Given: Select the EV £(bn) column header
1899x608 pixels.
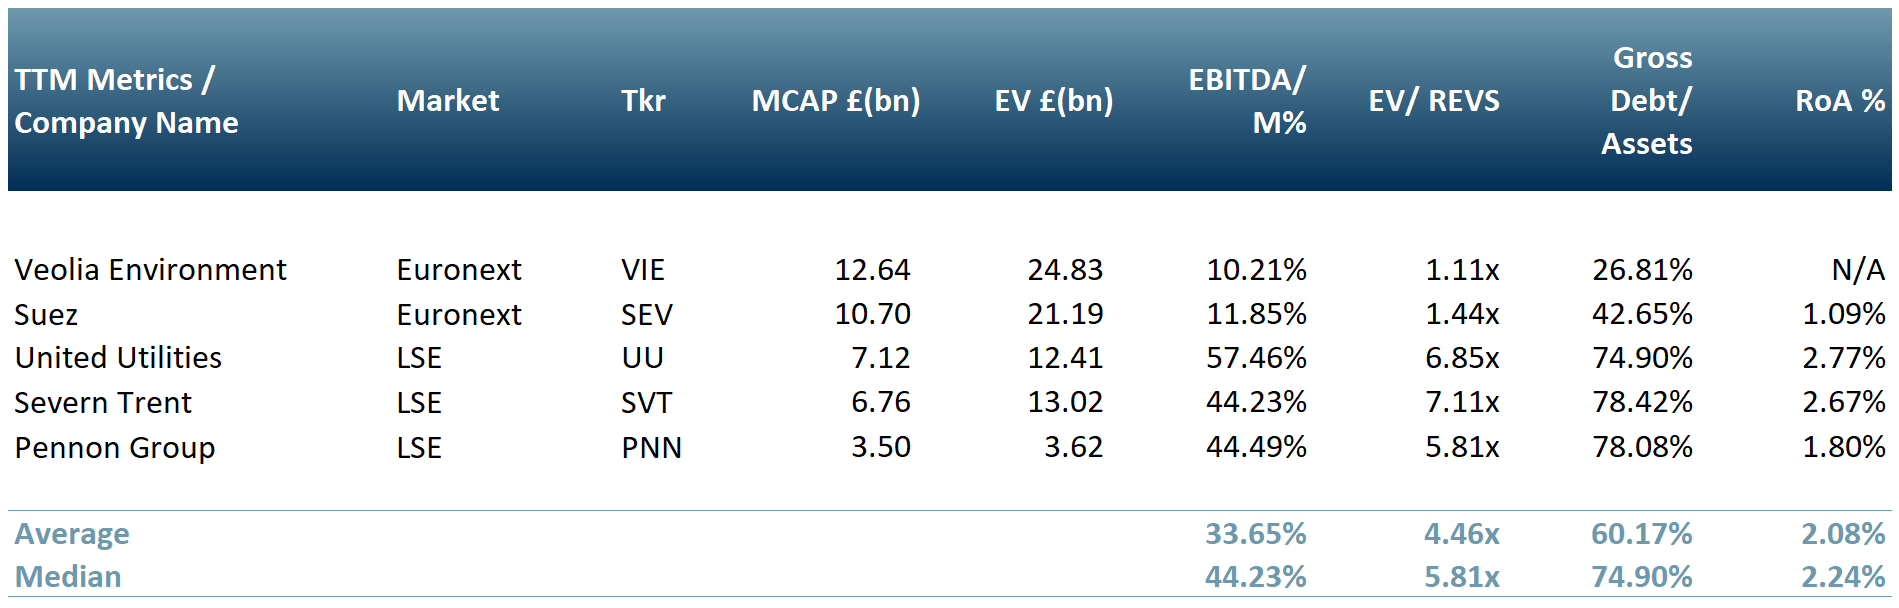Looking at the screenshot, I should [1053, 101].
